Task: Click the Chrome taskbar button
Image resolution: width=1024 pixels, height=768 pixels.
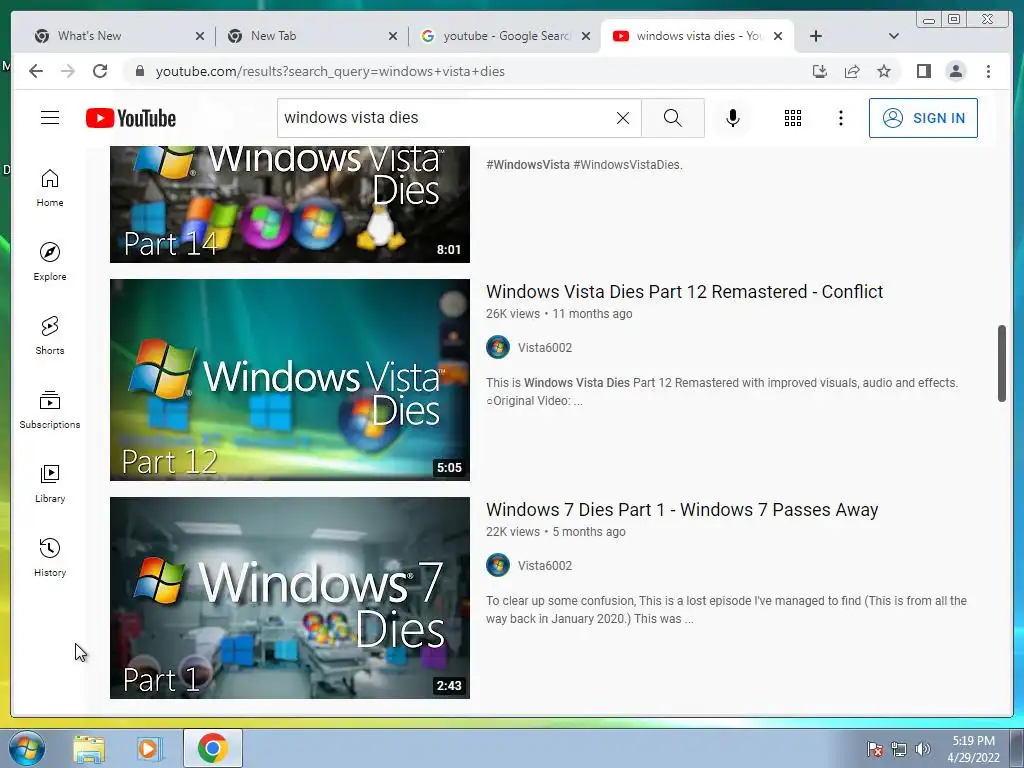Action: click(x=213, y=748)
